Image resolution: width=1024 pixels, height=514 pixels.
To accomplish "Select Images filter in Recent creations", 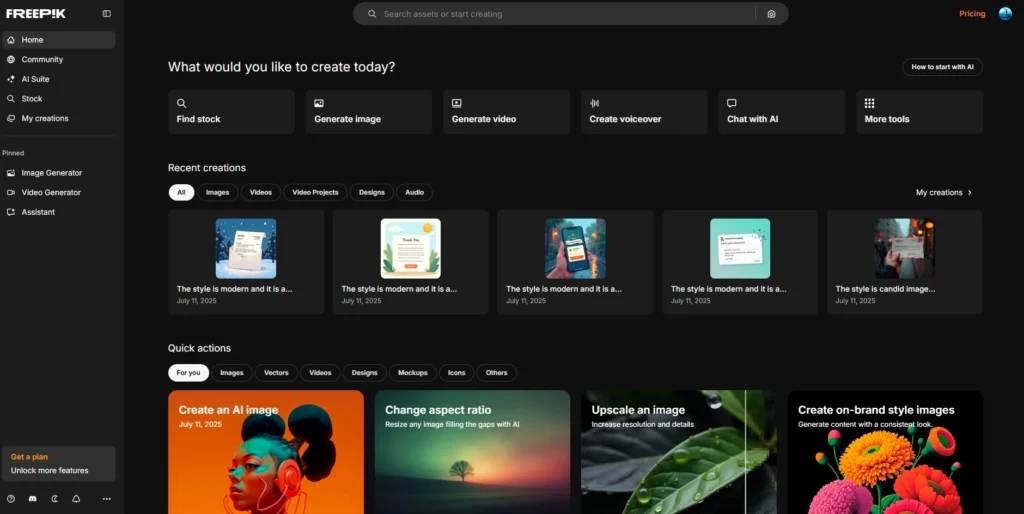I will tap(217, 193).
